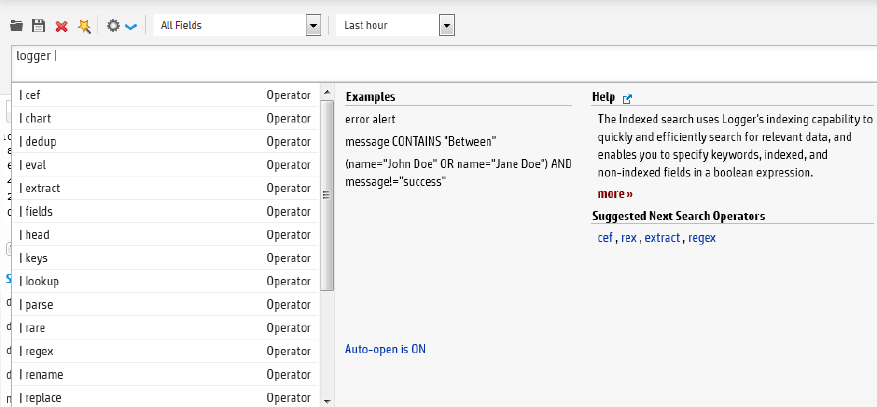
Task: Open the Last hour time range dropdown
Action: coord(447,25)
